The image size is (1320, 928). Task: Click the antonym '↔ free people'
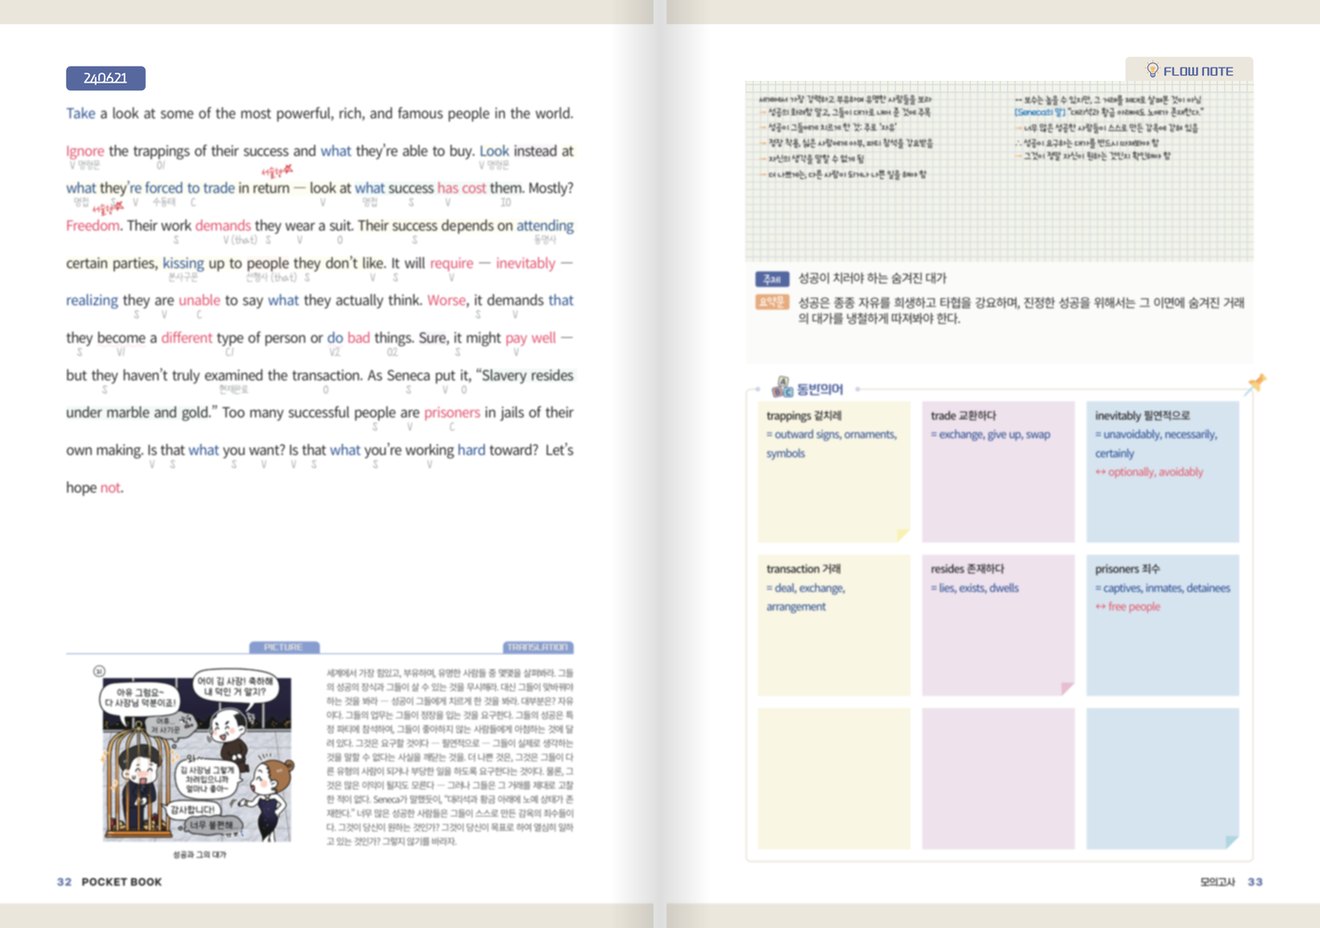[1128, 607]
